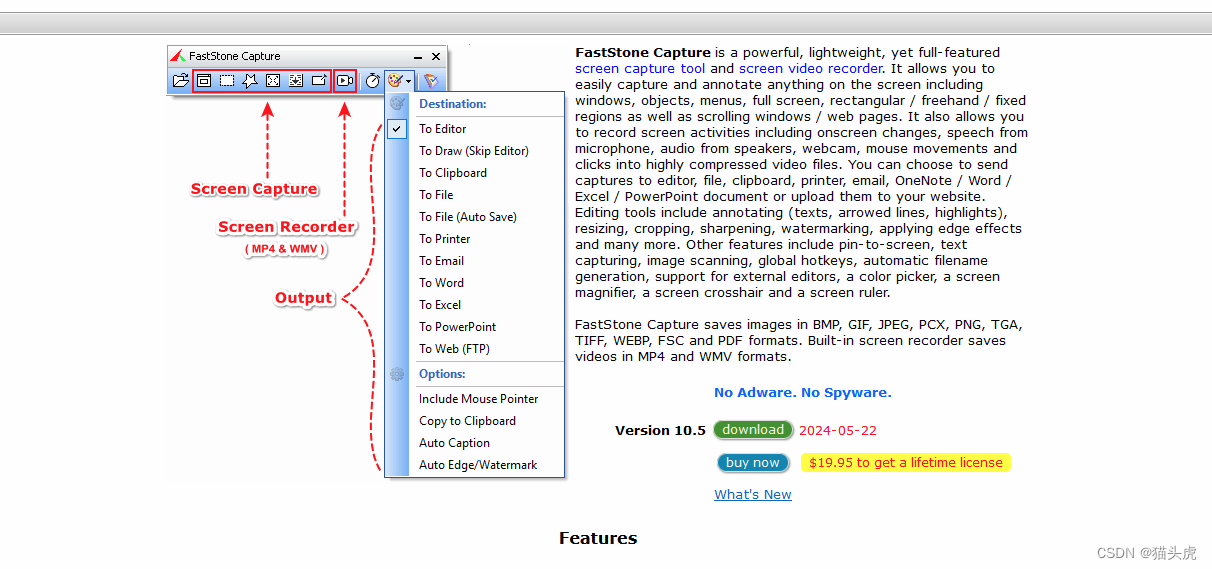
Task: Choose To Web (FTP) destination
Action: point(475,349)
